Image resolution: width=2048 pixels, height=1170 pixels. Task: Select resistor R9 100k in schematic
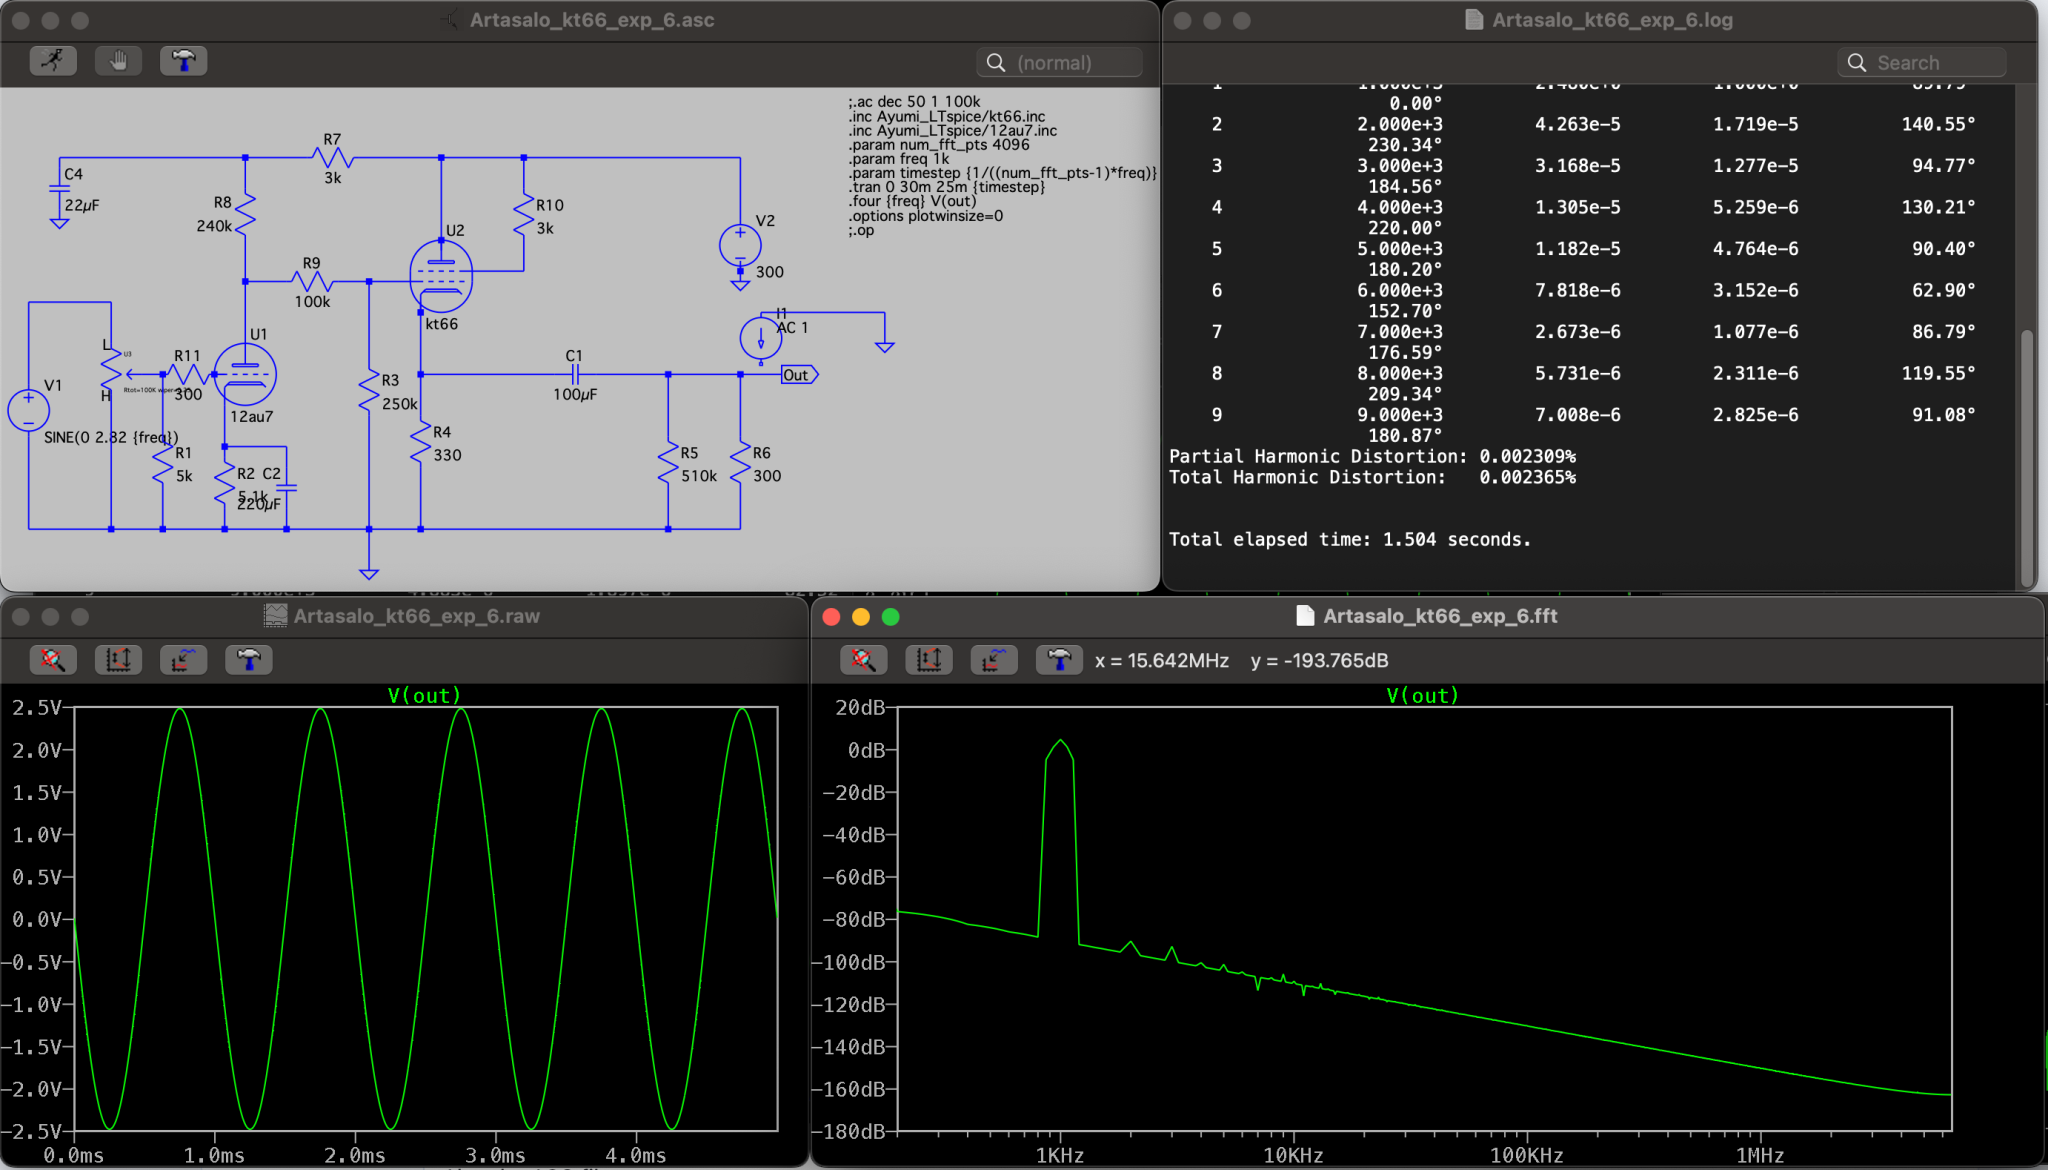(x=312, y=282)
